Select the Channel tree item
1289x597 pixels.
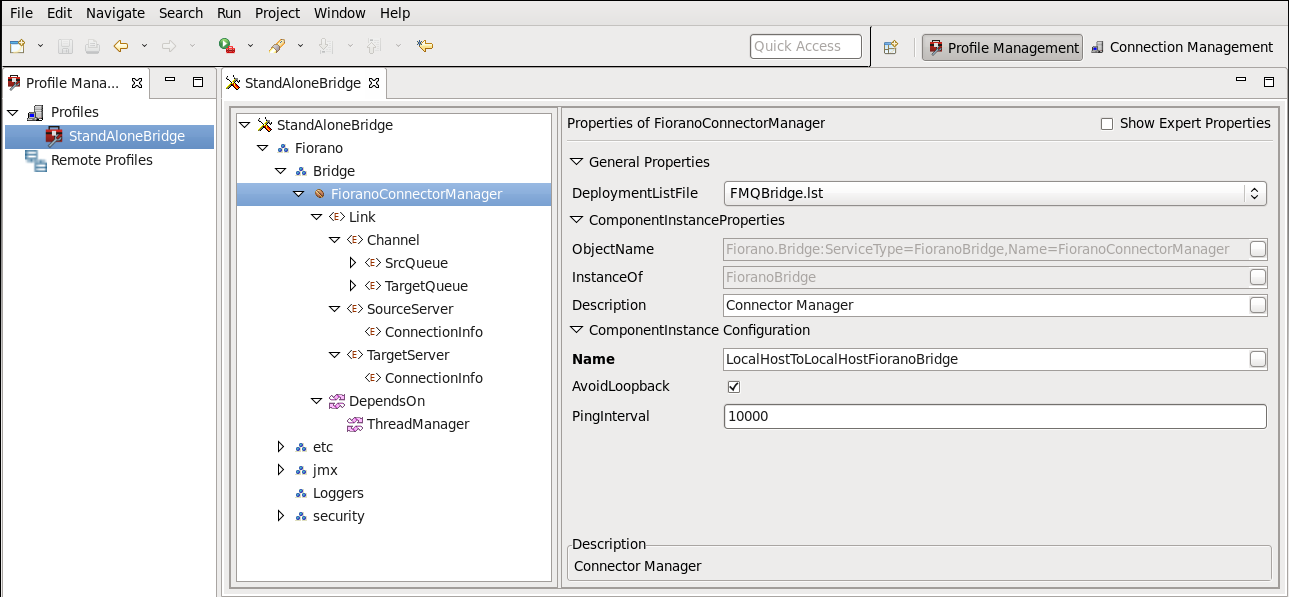point(393,240)
